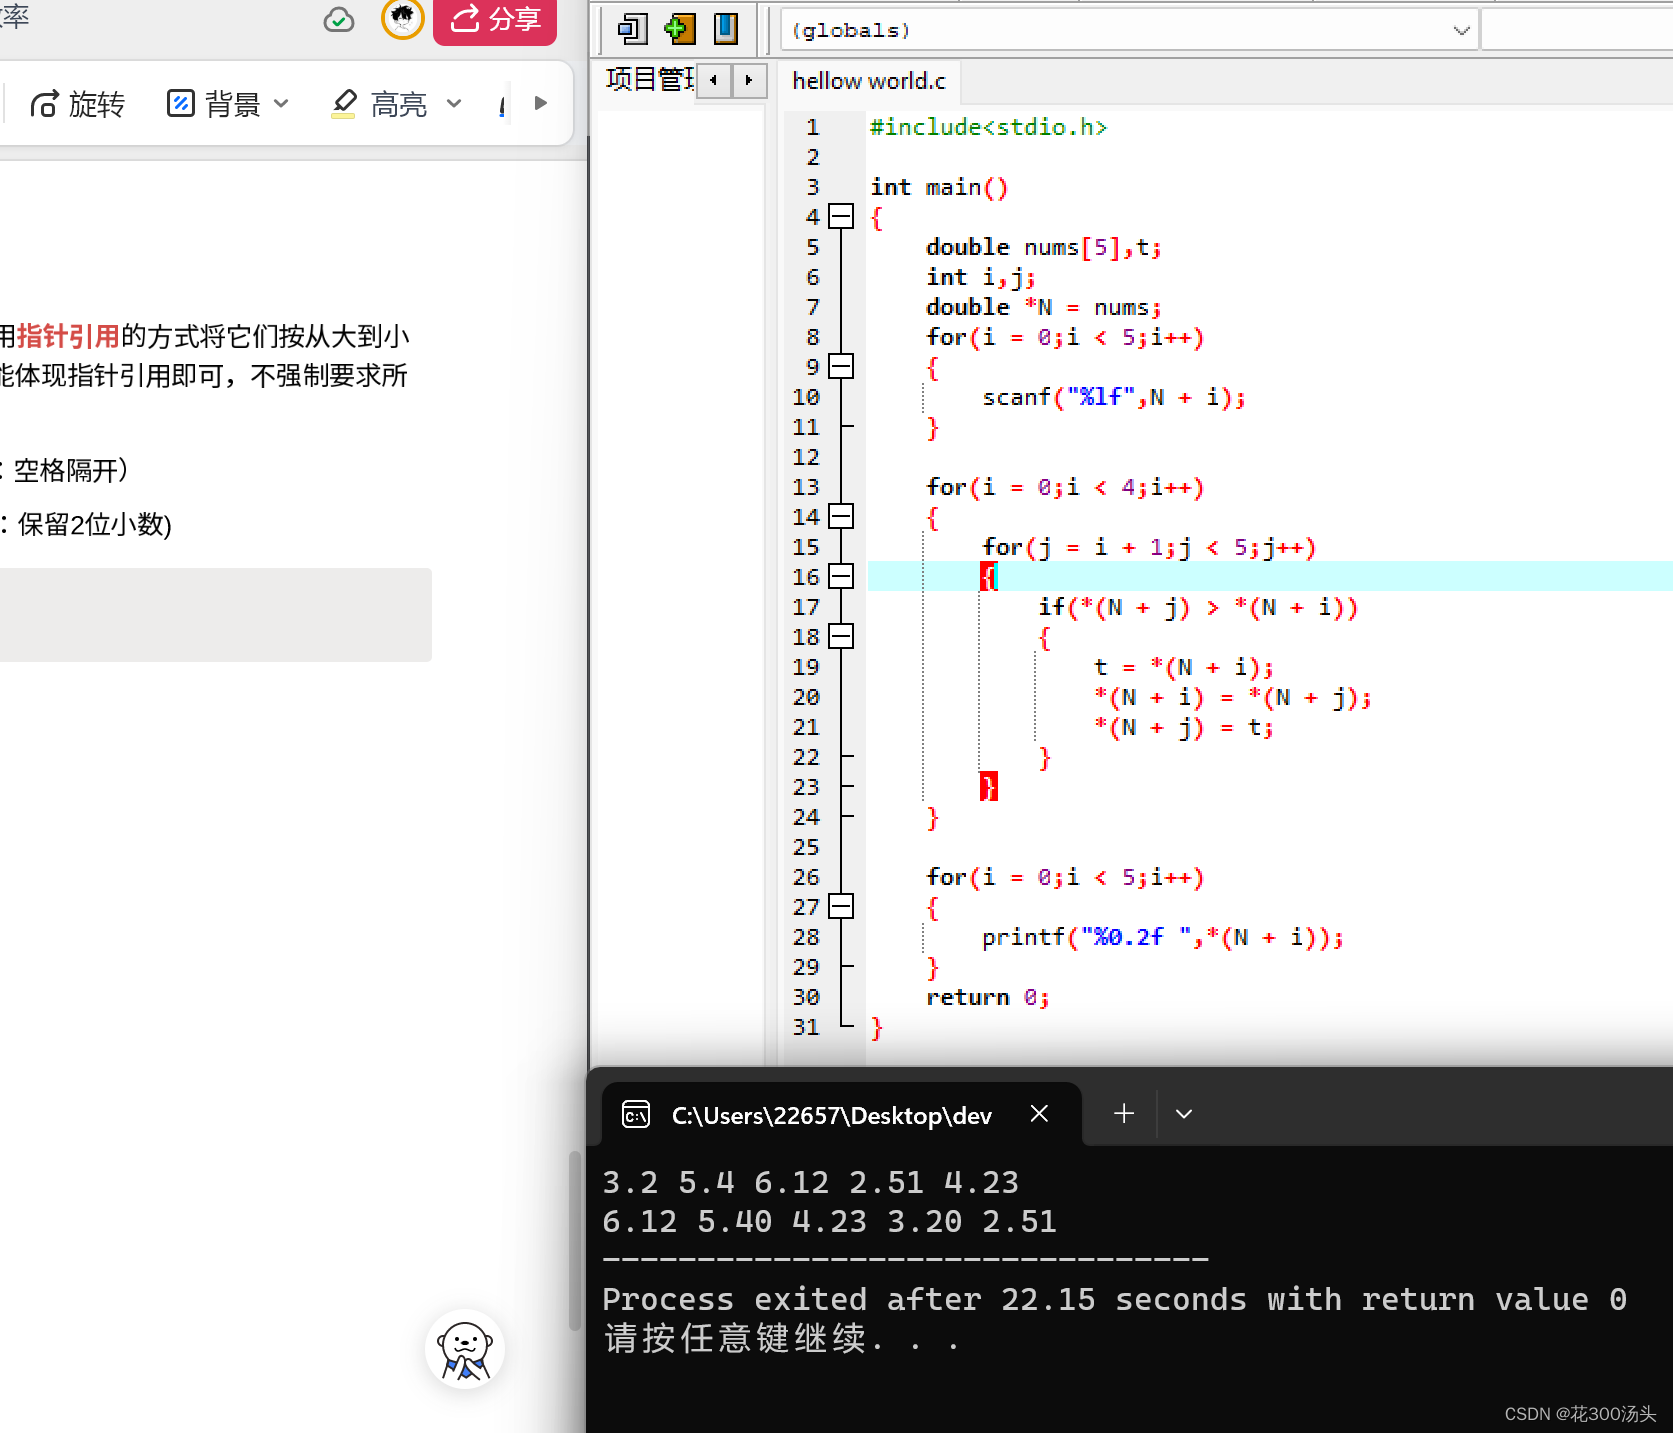This screenshot has width=1673, height=1433.
Task: Click the plus to open new terminal tab
Action: (1123, 1113)
